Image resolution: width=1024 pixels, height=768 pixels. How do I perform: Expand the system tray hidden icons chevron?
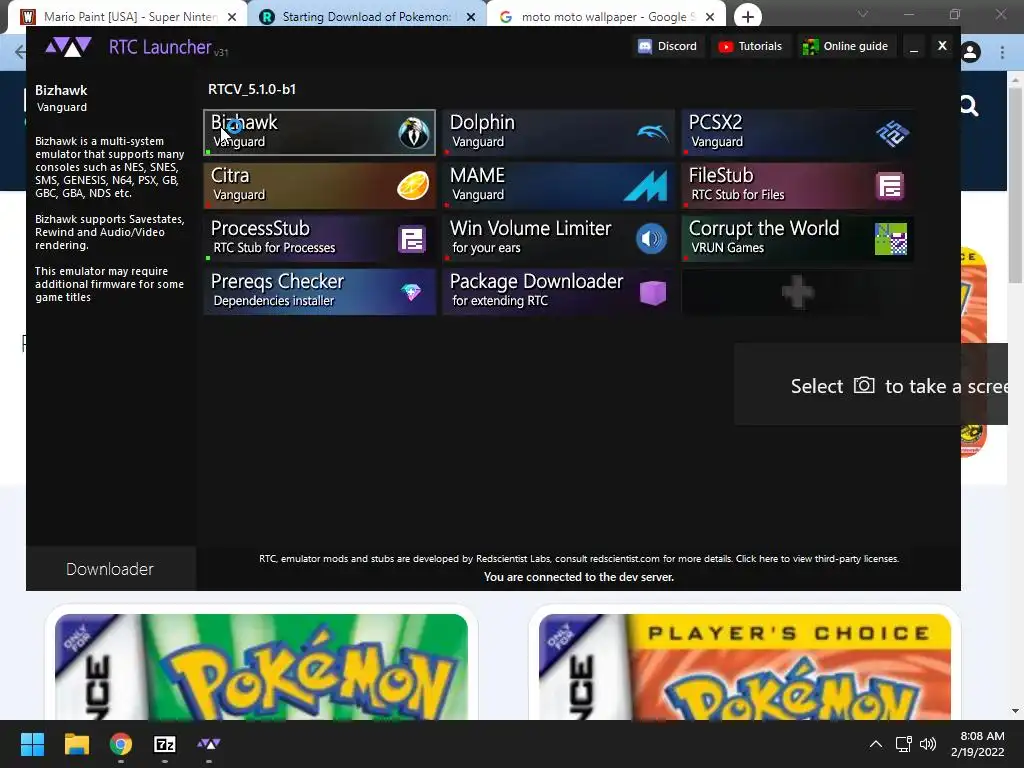[x=876, y=744]
